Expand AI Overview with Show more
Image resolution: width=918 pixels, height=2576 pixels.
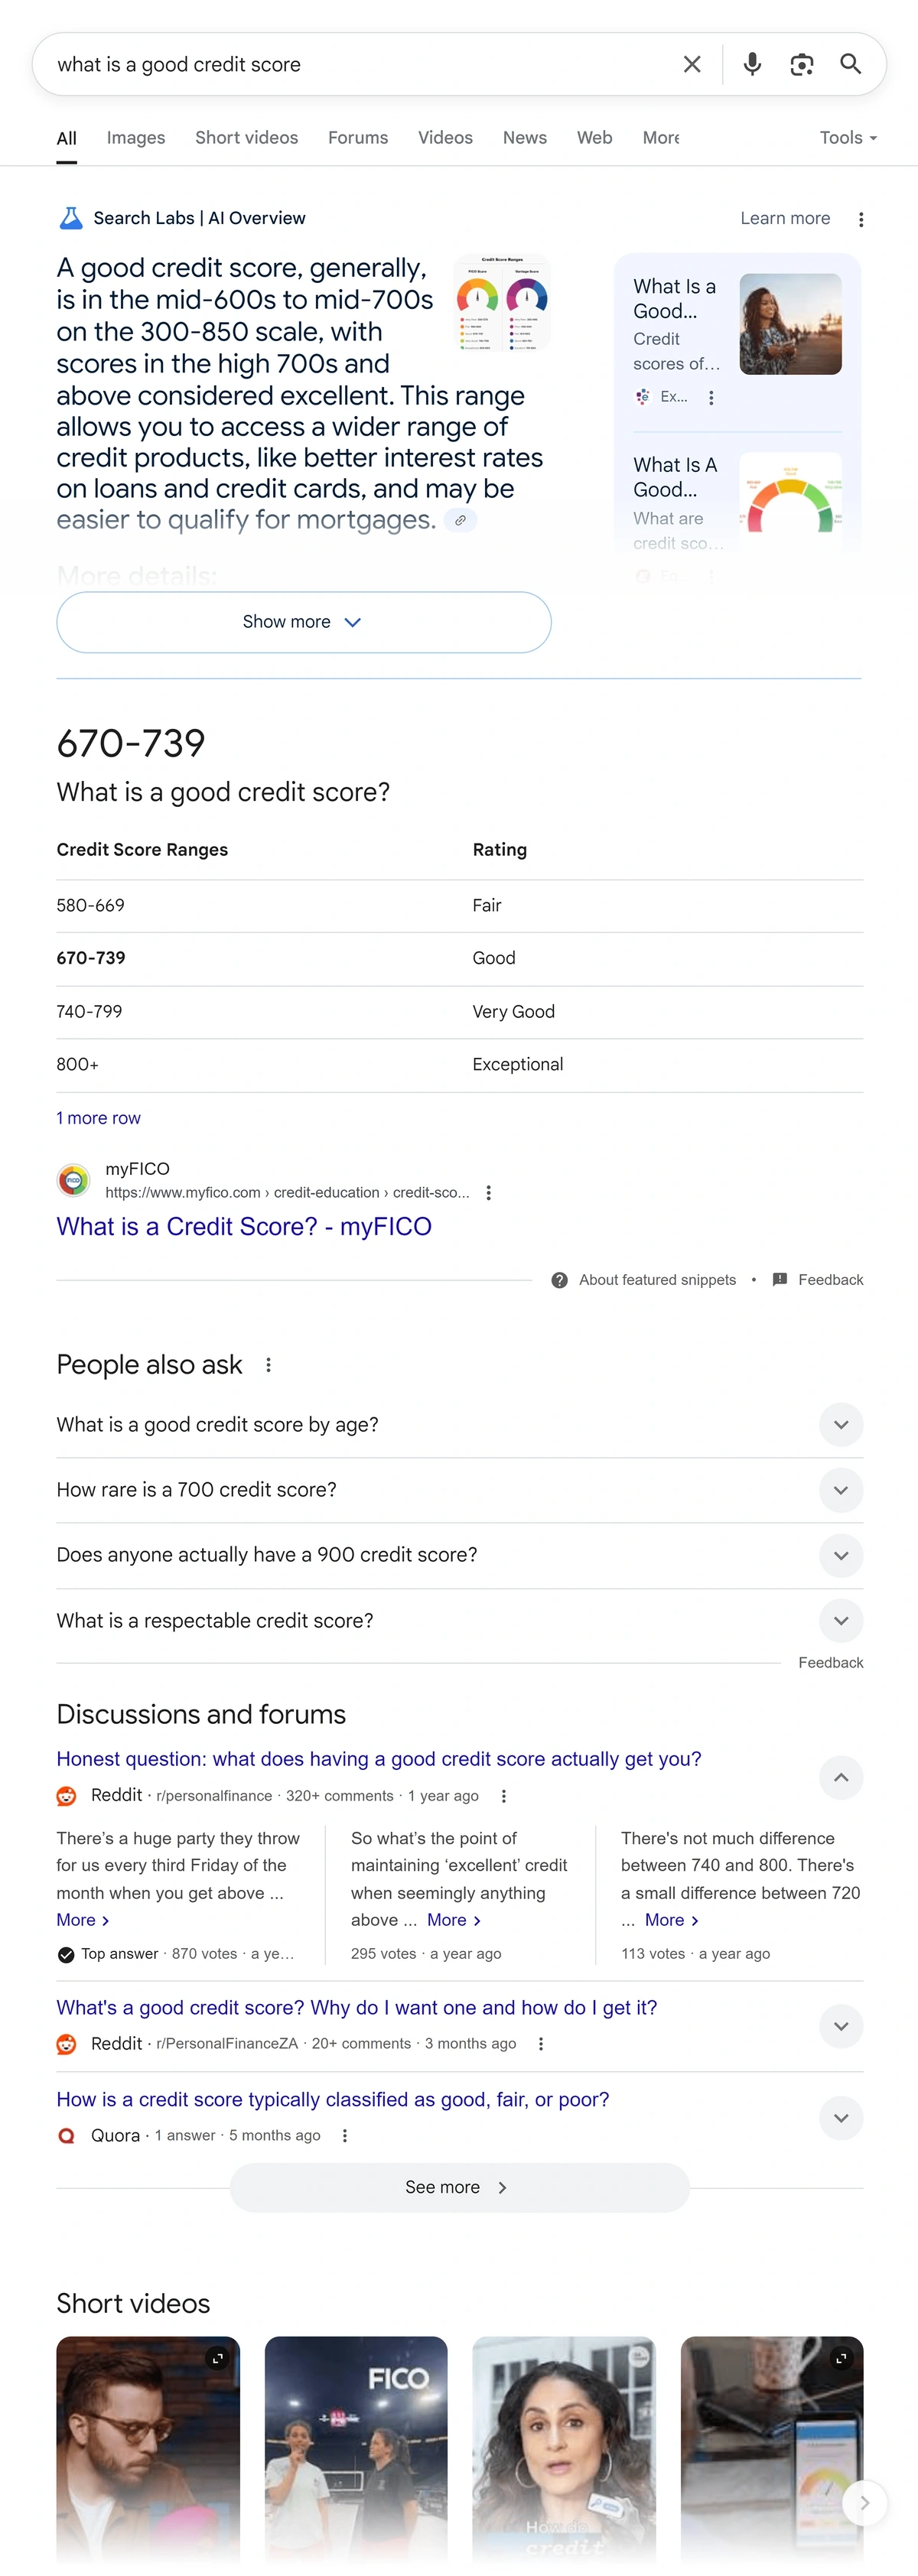303,622
